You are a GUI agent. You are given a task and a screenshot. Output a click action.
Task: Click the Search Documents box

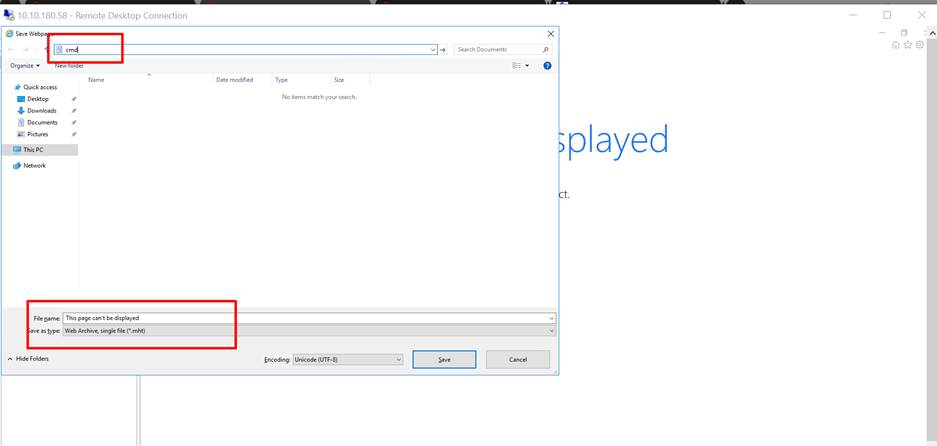500,49
